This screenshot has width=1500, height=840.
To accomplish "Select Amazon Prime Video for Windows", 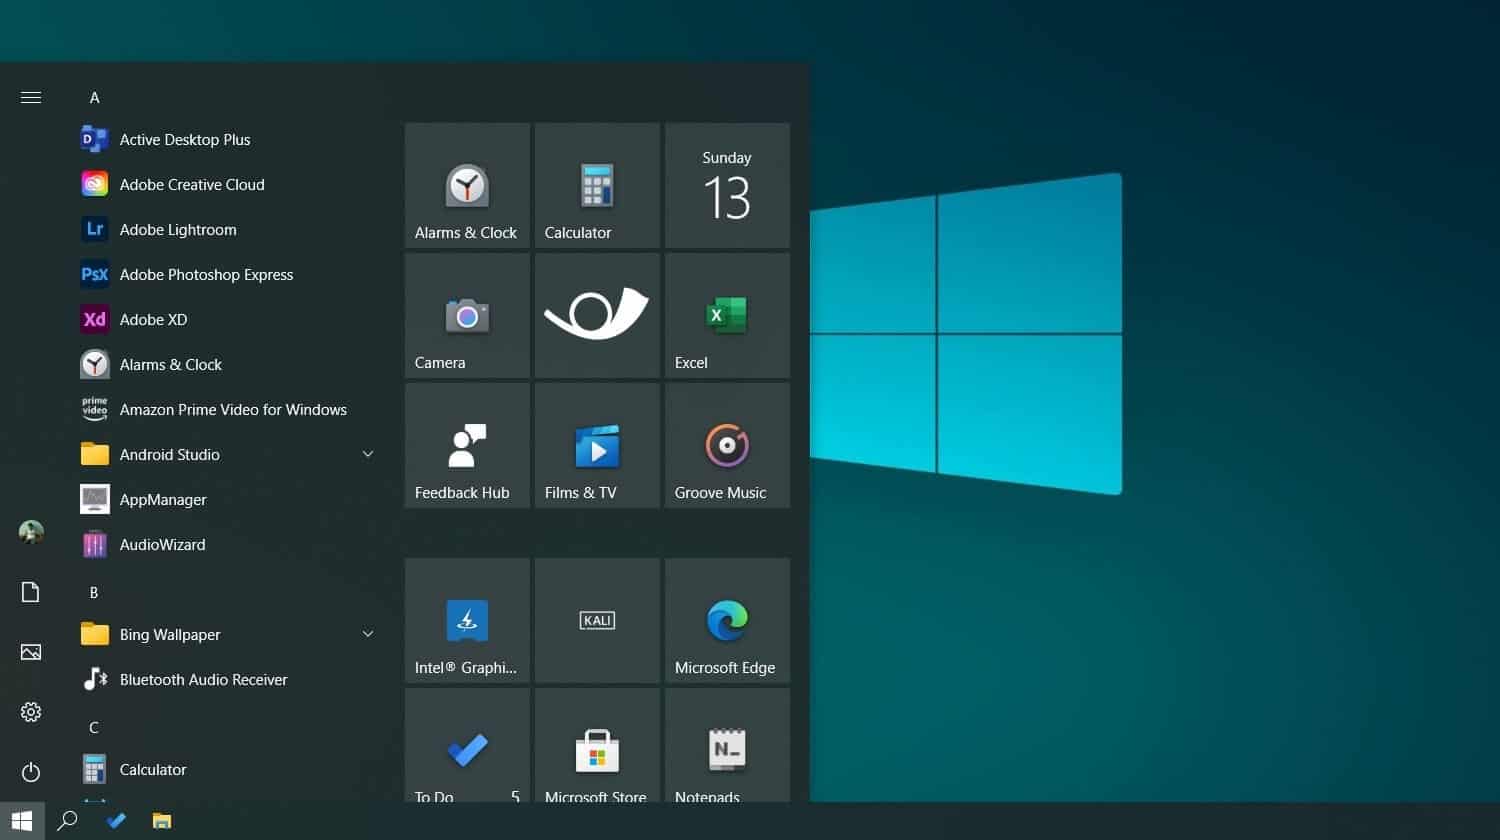I will [233, 409].
